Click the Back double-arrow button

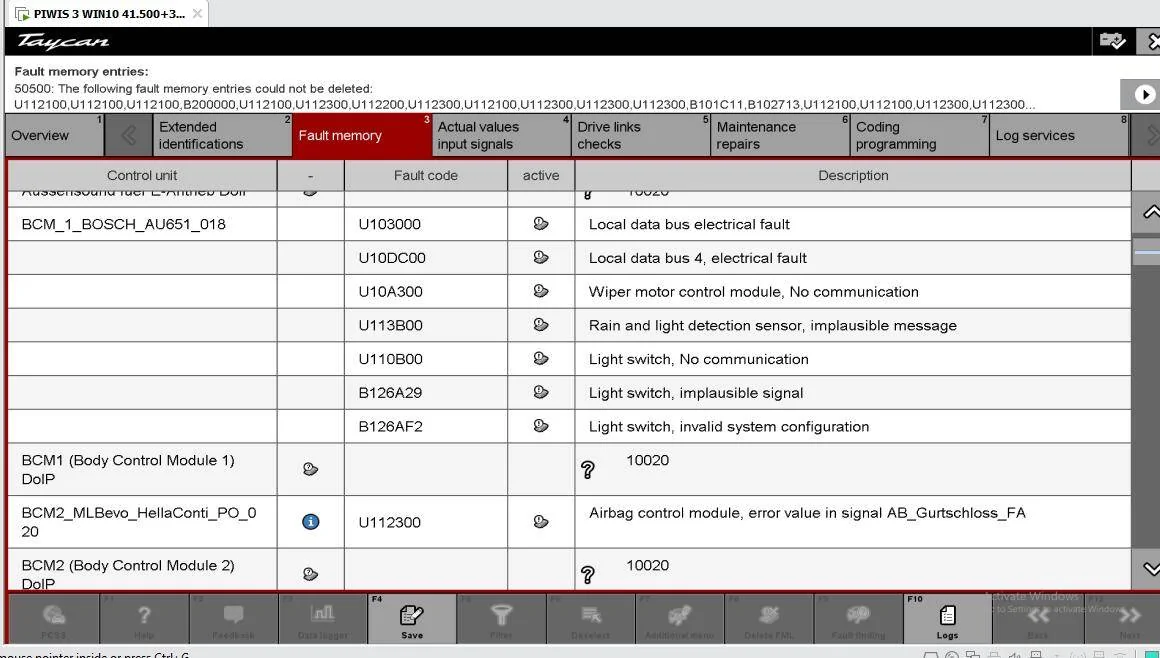(1037, 619)
